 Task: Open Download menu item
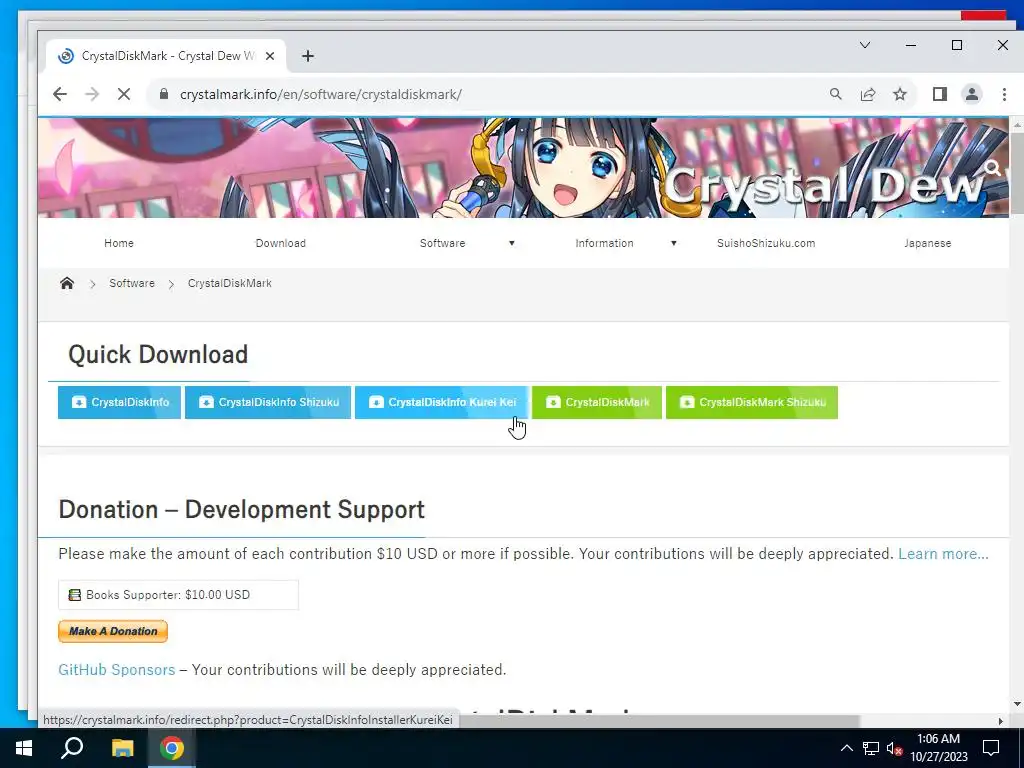click(281, 243)
